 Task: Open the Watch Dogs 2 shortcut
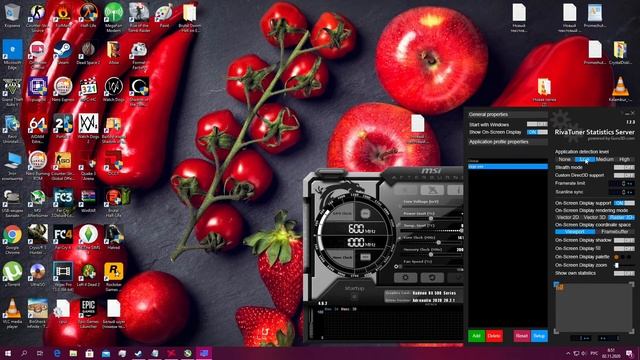(x=88, y=128)
